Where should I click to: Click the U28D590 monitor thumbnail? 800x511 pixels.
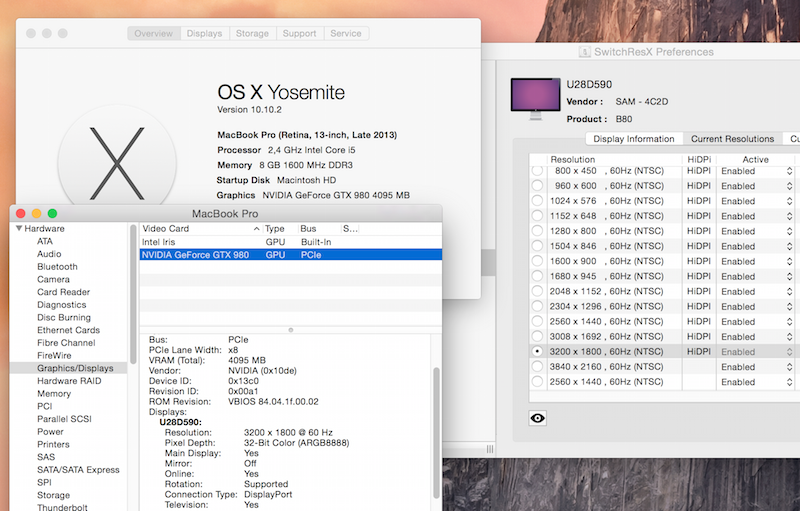pyautogui.click(x=535, y=99)
